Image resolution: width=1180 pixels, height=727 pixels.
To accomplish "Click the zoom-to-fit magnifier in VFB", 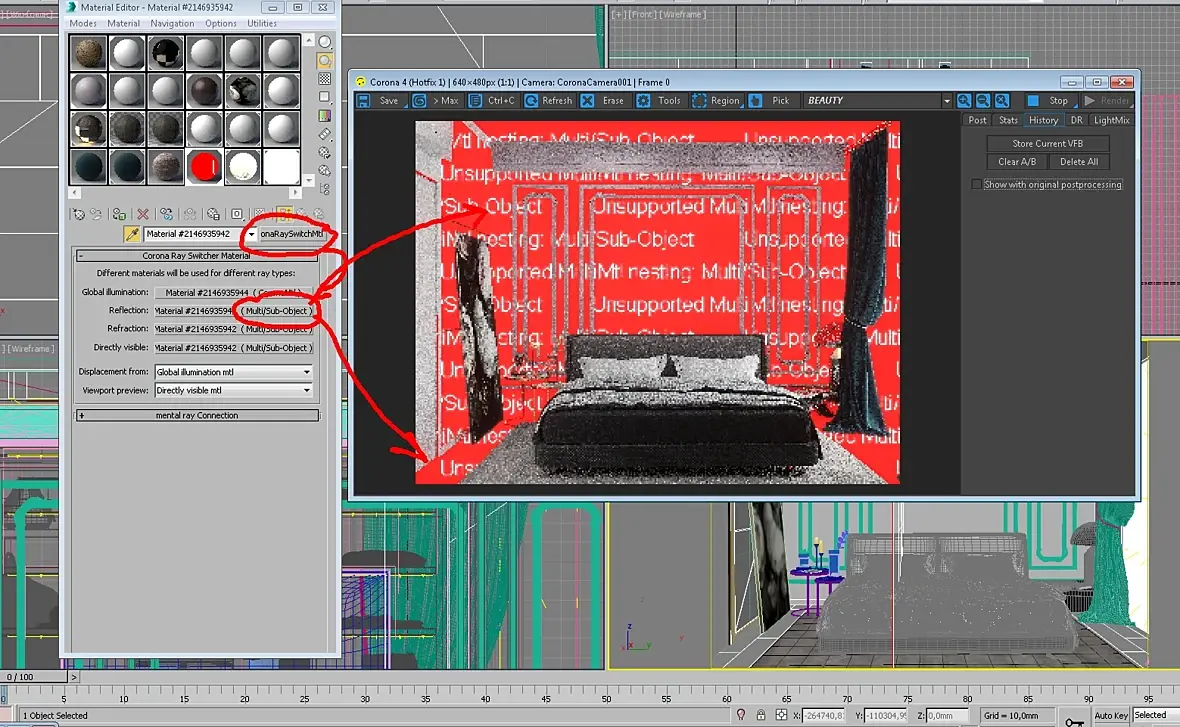I will (1002, 100).
